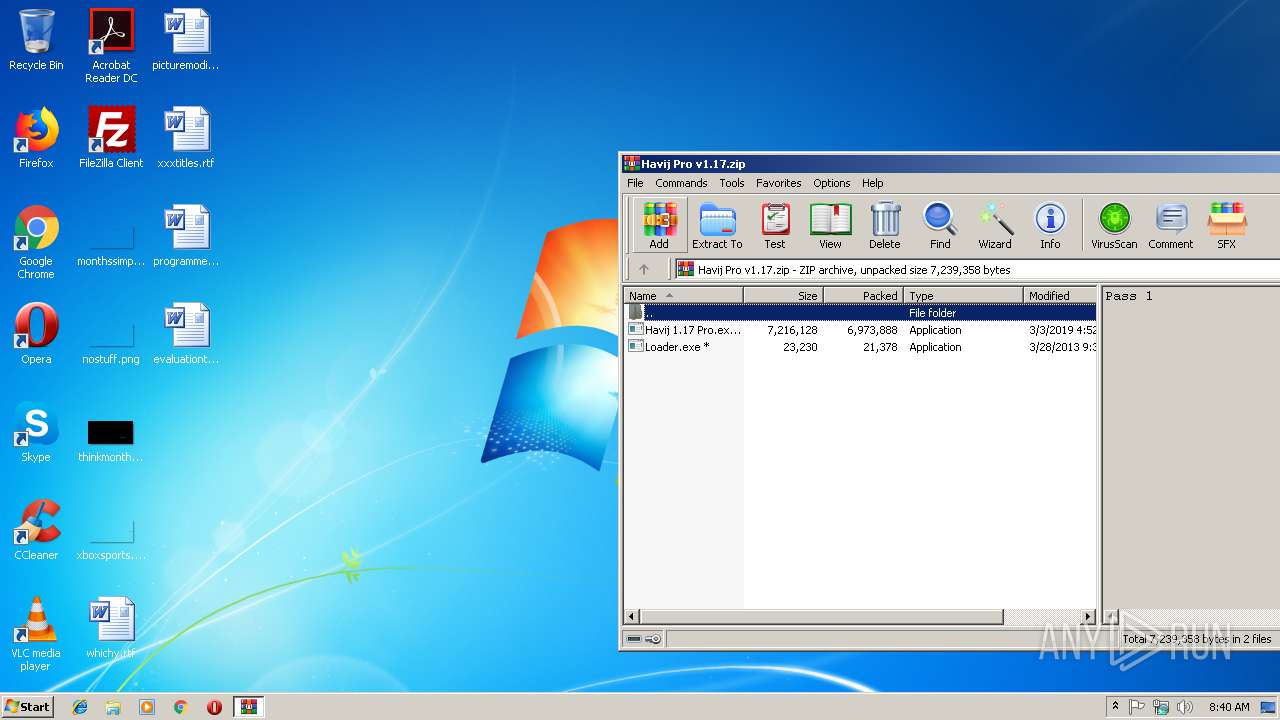This screenshot has height=720, width=1280.
Task: Click the WinRAR taskbar button
Action: pyautogui.click(x=249, y=707)
